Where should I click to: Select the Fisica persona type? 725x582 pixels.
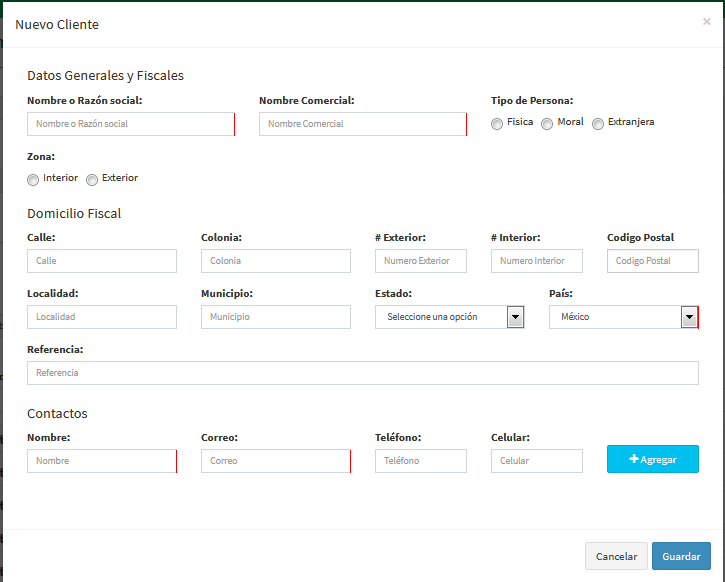pyautogui.click(x=497, y=124)
